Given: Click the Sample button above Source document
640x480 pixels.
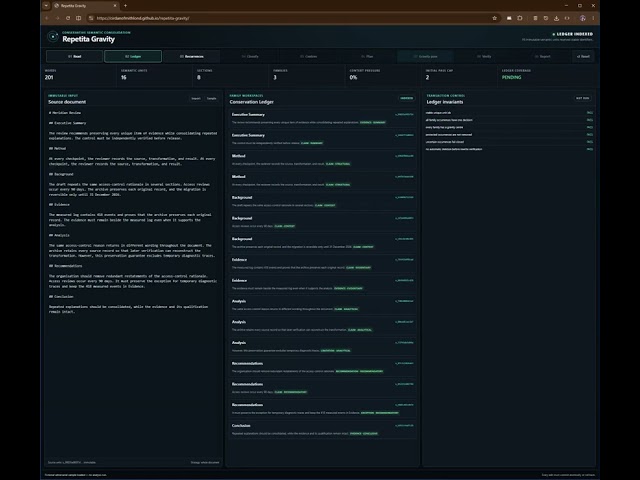Looking at the screenshot, I should coord(211,98).
